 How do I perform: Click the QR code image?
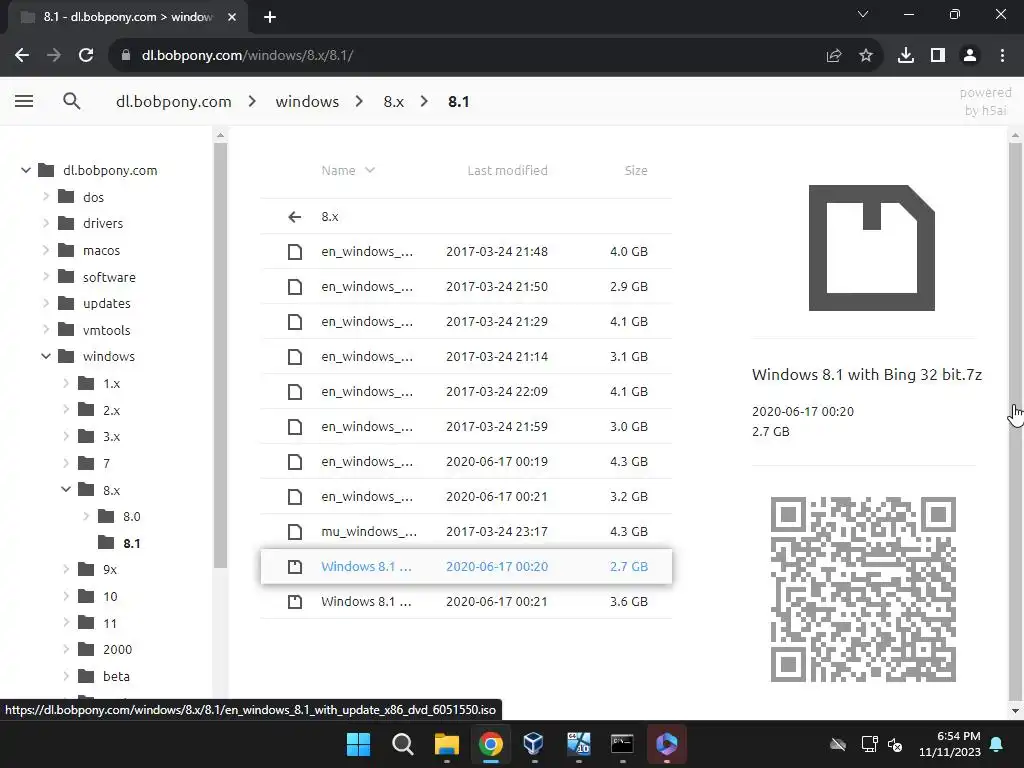(863, 589)
